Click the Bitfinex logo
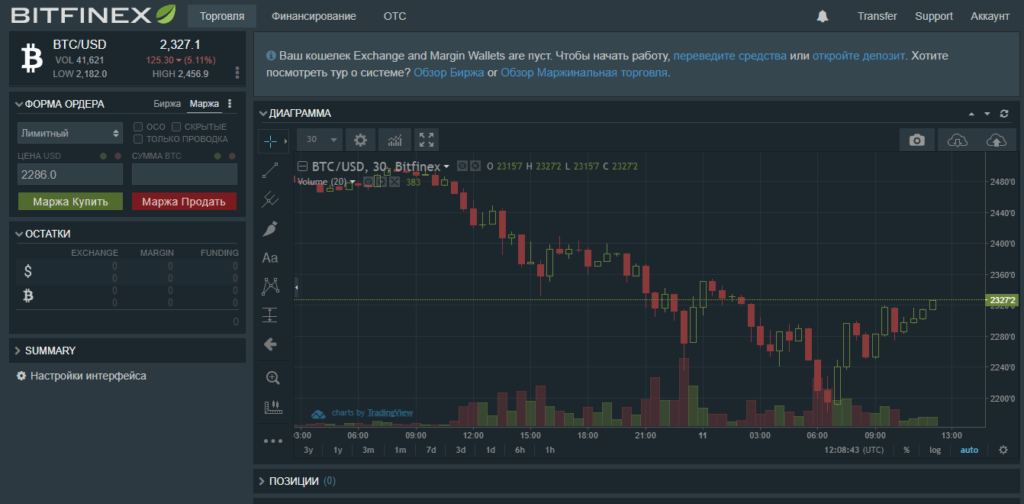 93,14
